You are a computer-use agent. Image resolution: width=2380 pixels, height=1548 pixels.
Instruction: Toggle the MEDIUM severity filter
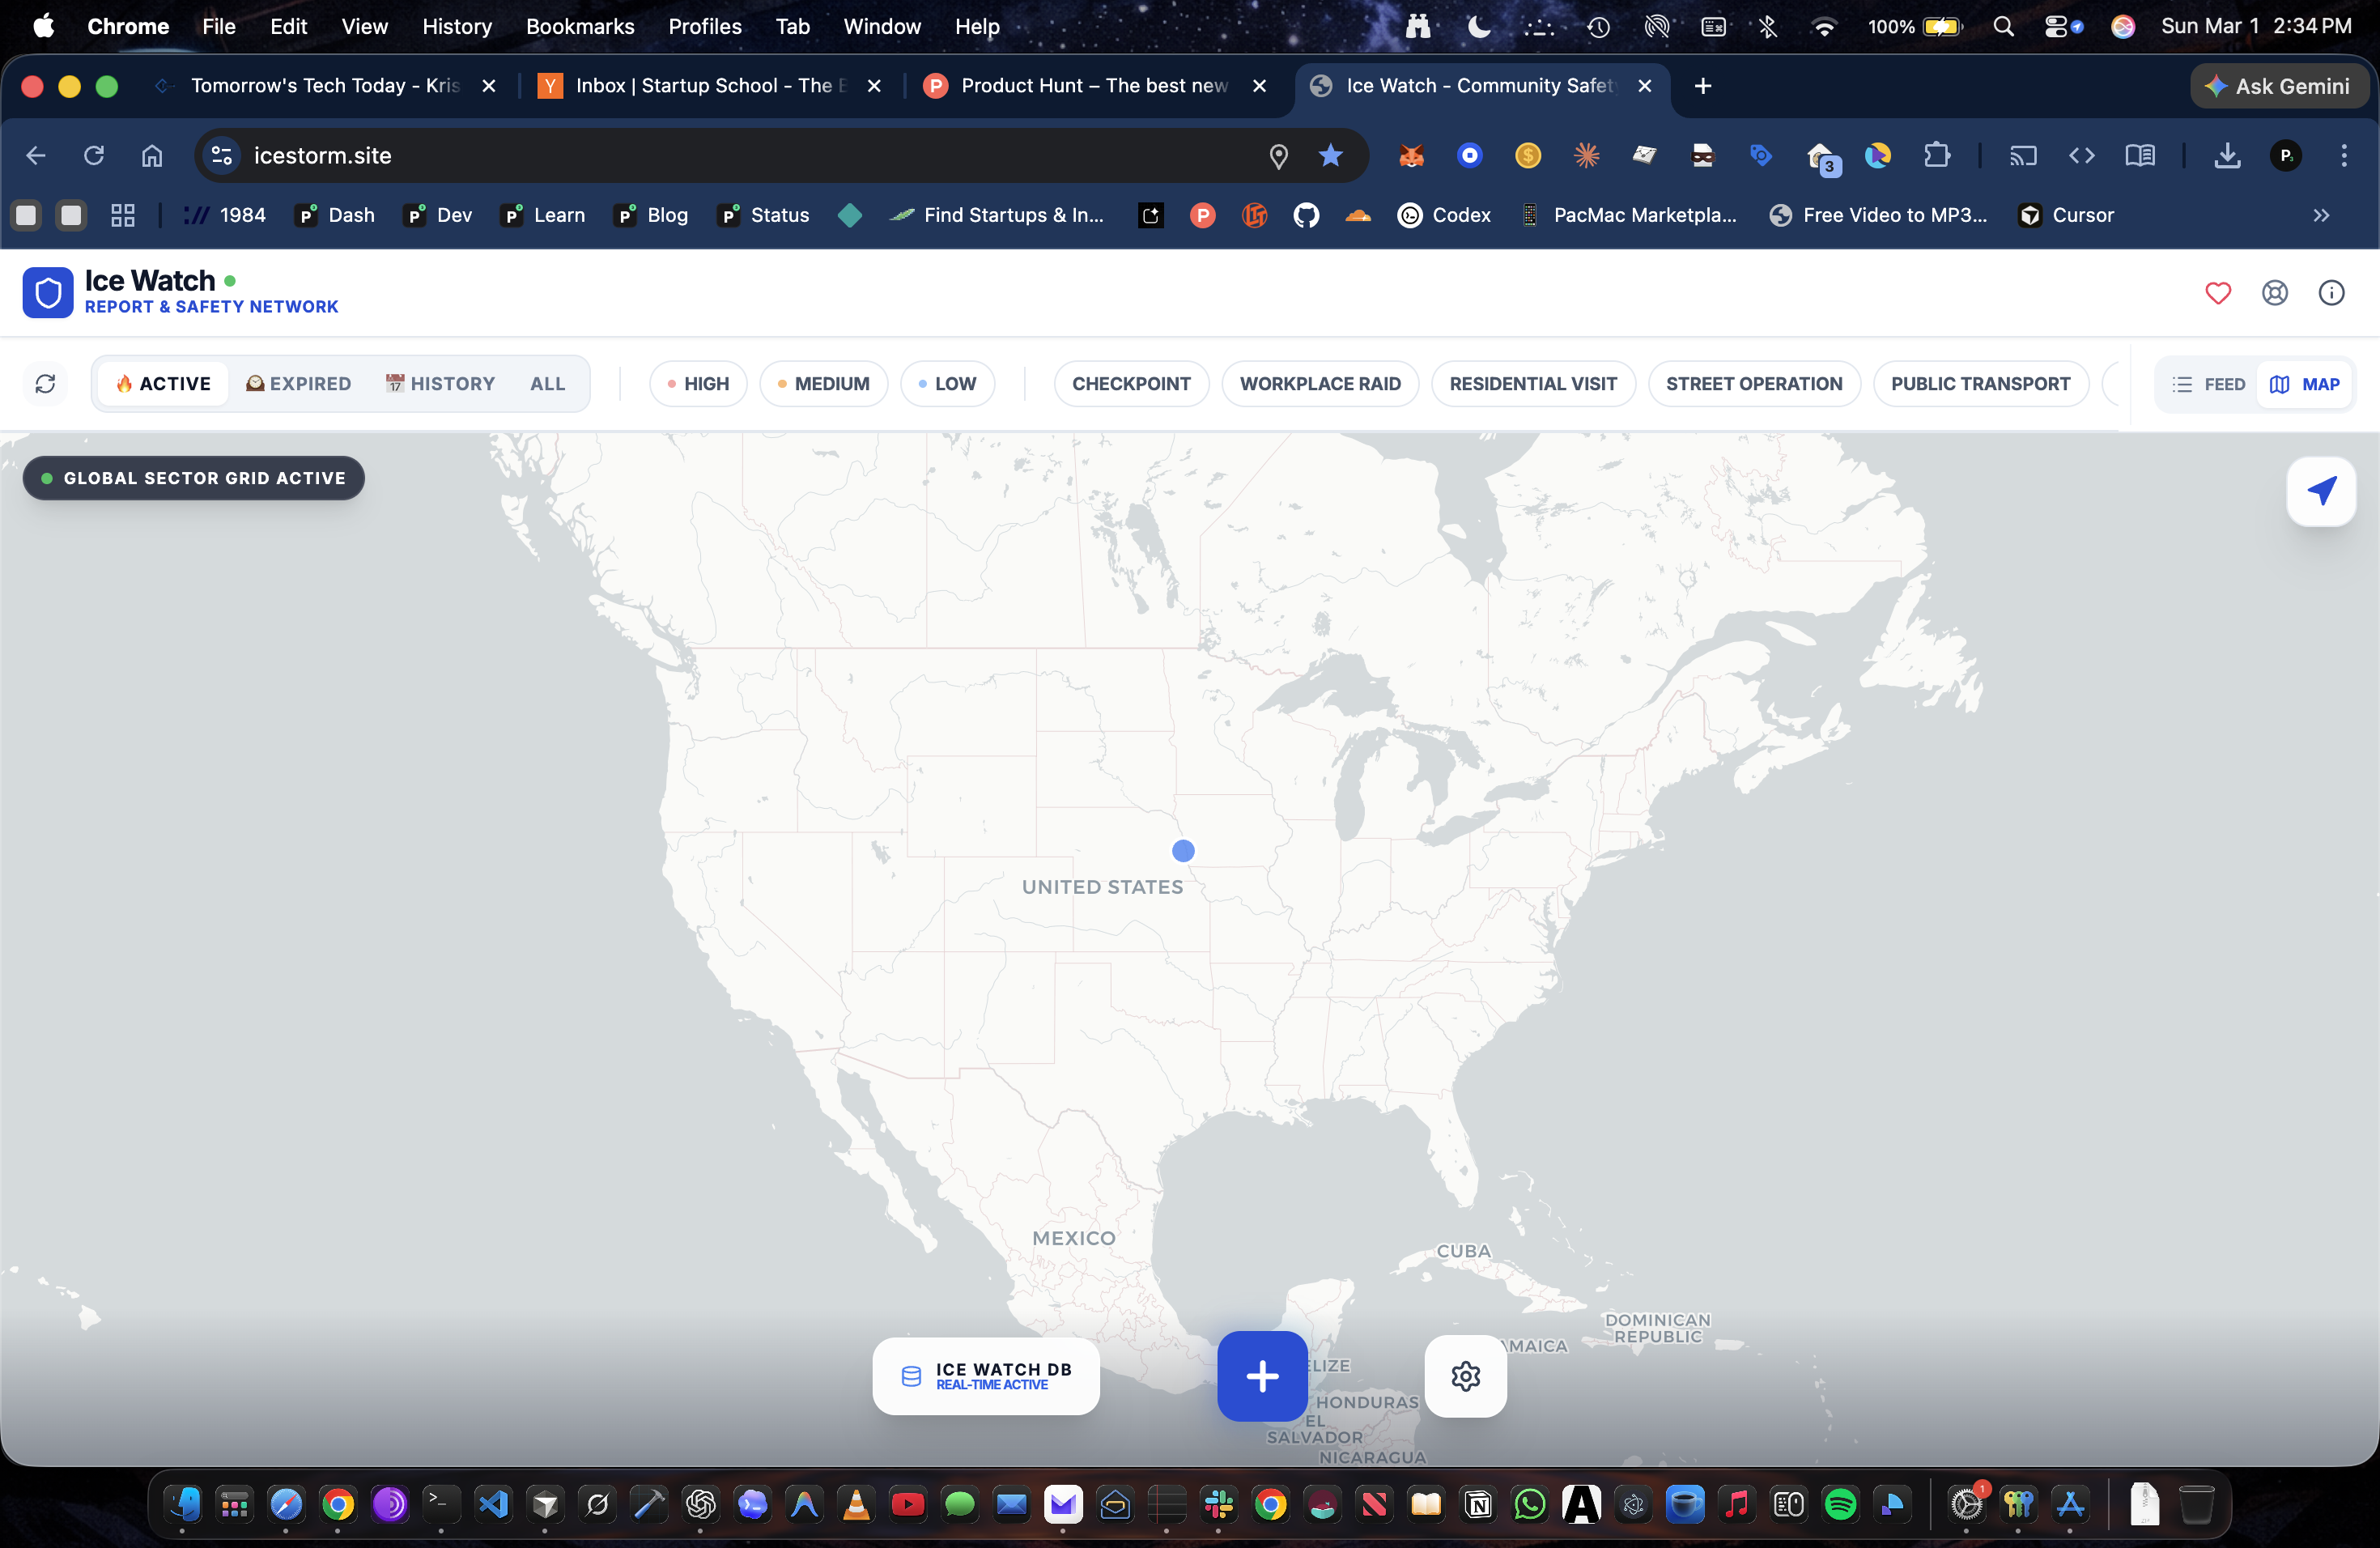point(823,383)
